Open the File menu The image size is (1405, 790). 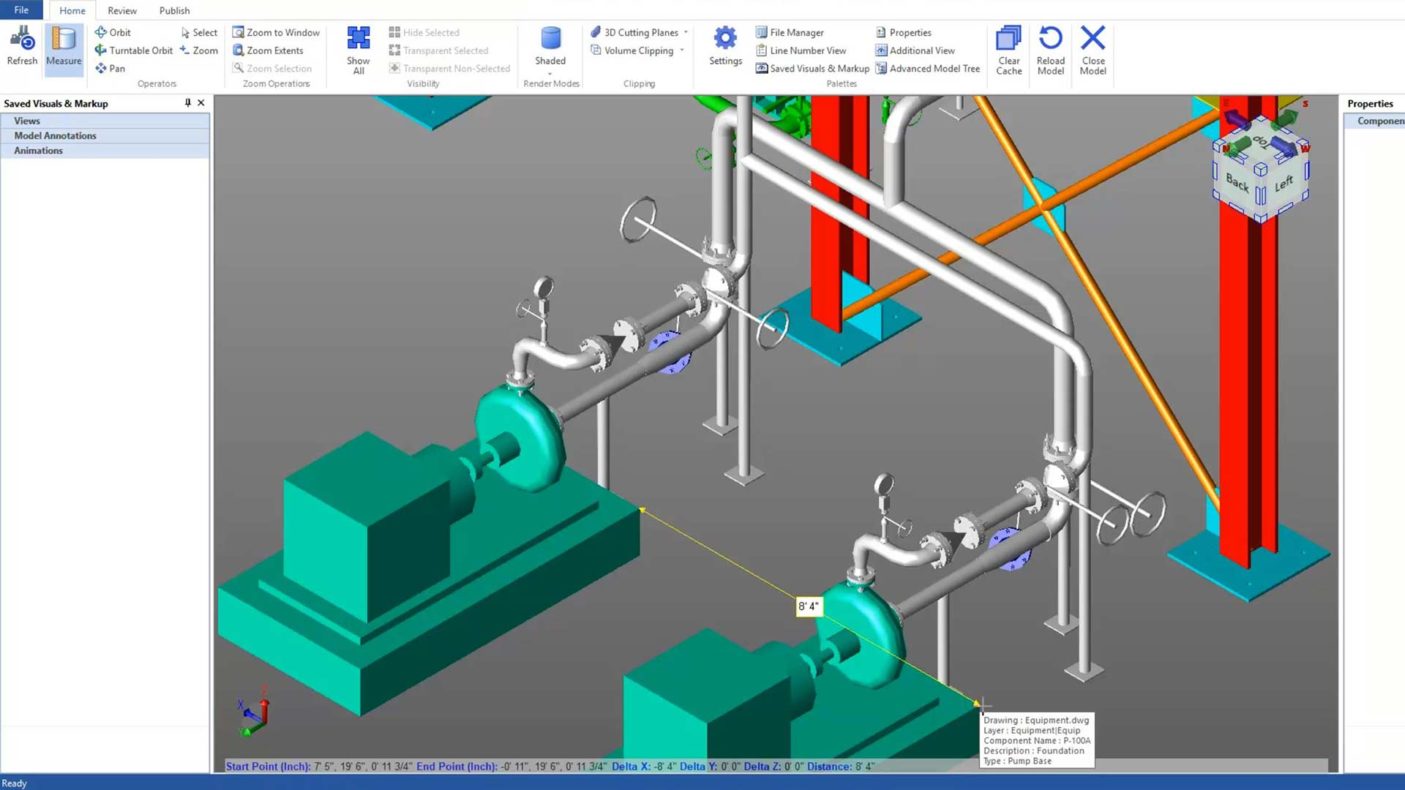[x=21, y=11]
